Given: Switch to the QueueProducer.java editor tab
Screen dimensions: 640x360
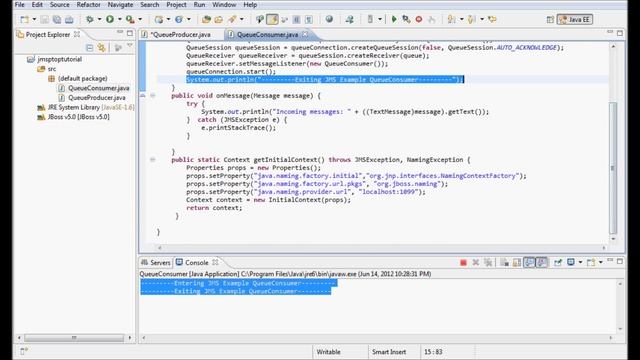Looking at the screenshot, I should [180, 35].
